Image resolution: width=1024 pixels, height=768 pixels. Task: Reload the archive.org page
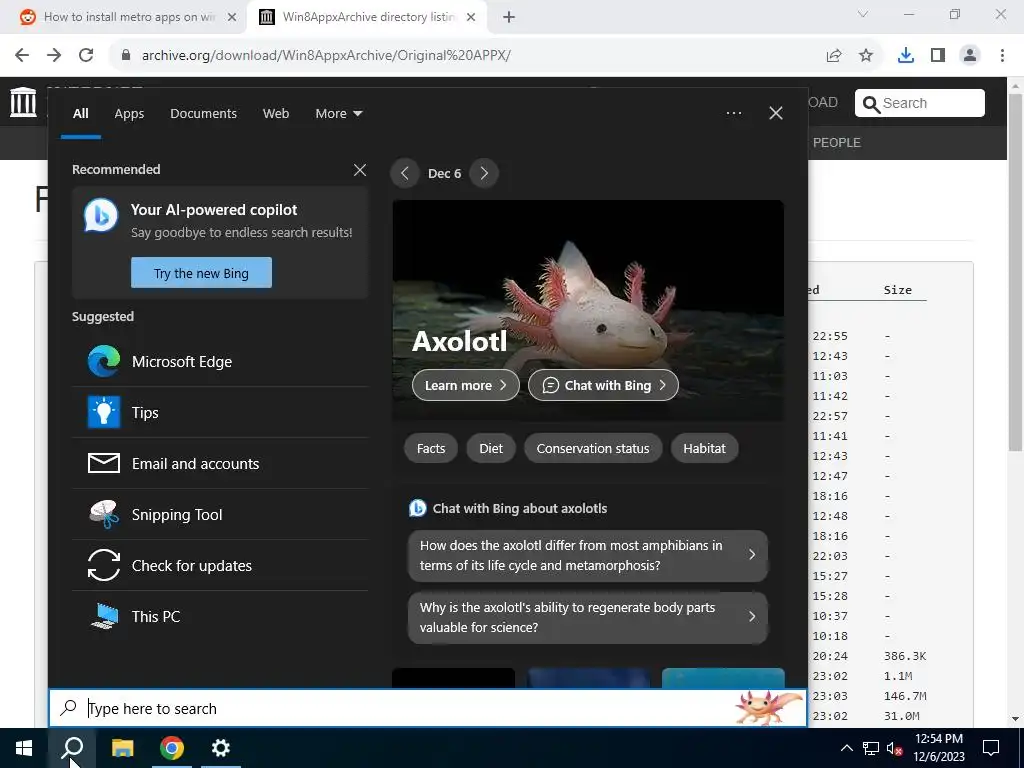[86, 55]
